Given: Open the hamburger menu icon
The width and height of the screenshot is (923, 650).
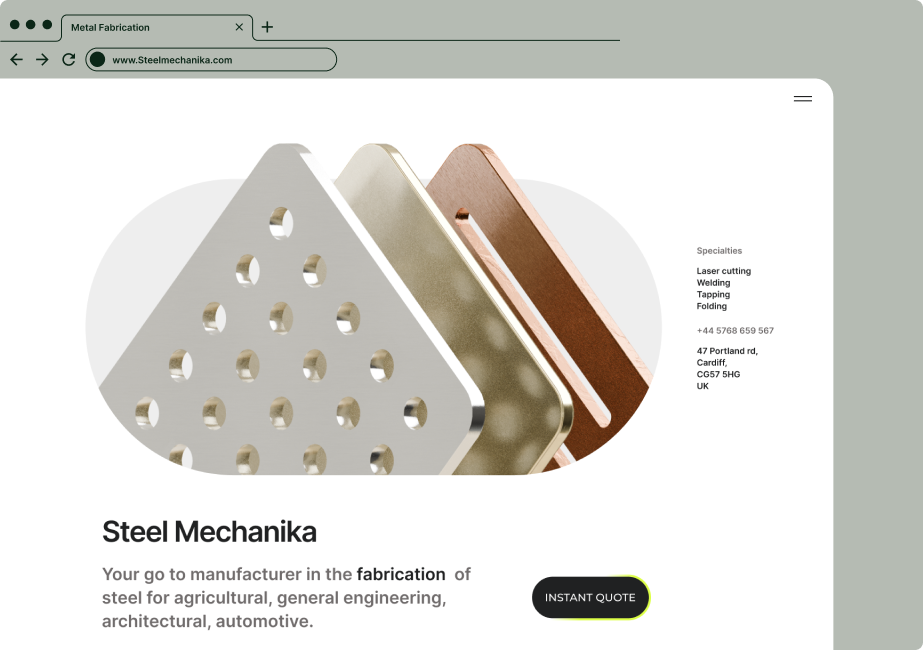Looking at the screenshot, I should coord(803,99).
